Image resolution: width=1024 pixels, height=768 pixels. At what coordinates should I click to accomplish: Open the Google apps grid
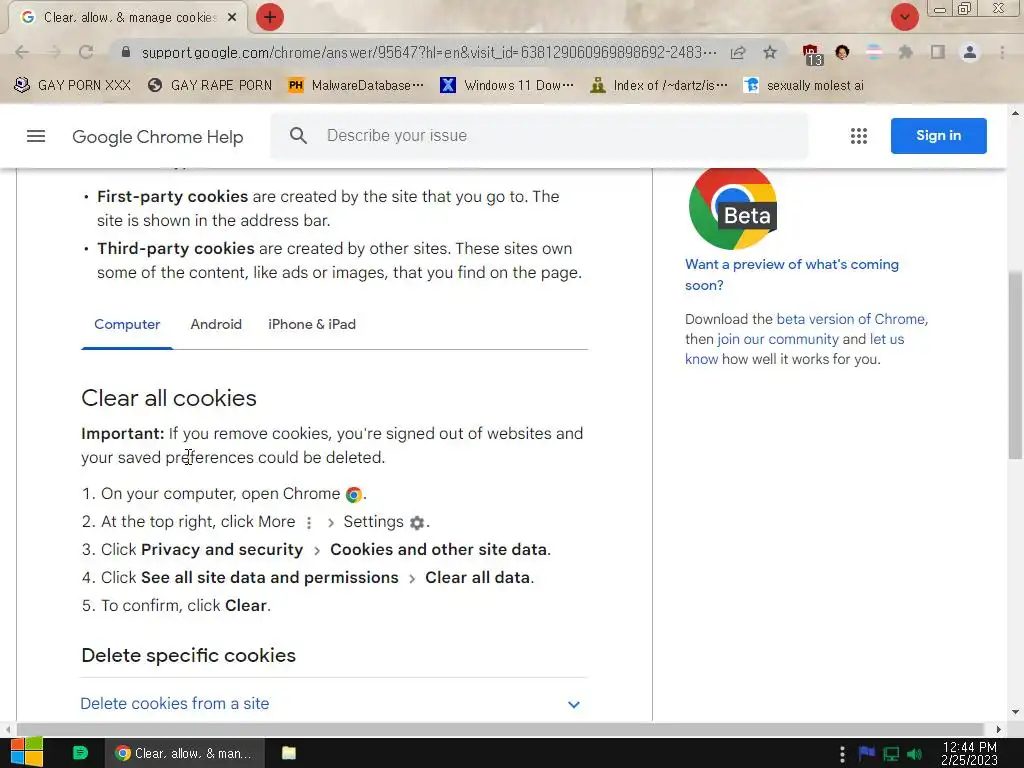pyautogui.click(x=858, y=136)
